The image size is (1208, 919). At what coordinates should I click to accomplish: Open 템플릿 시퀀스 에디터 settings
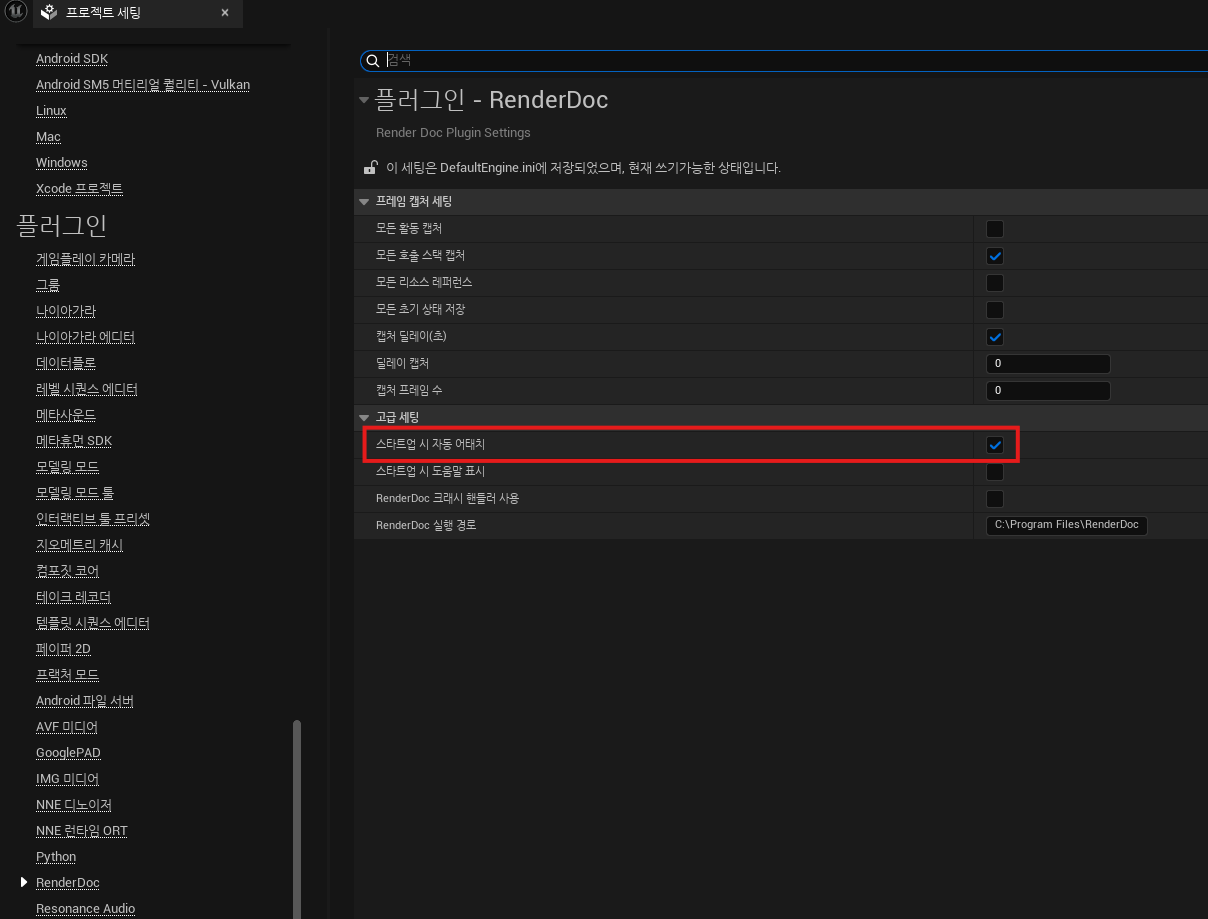[93, 623]
